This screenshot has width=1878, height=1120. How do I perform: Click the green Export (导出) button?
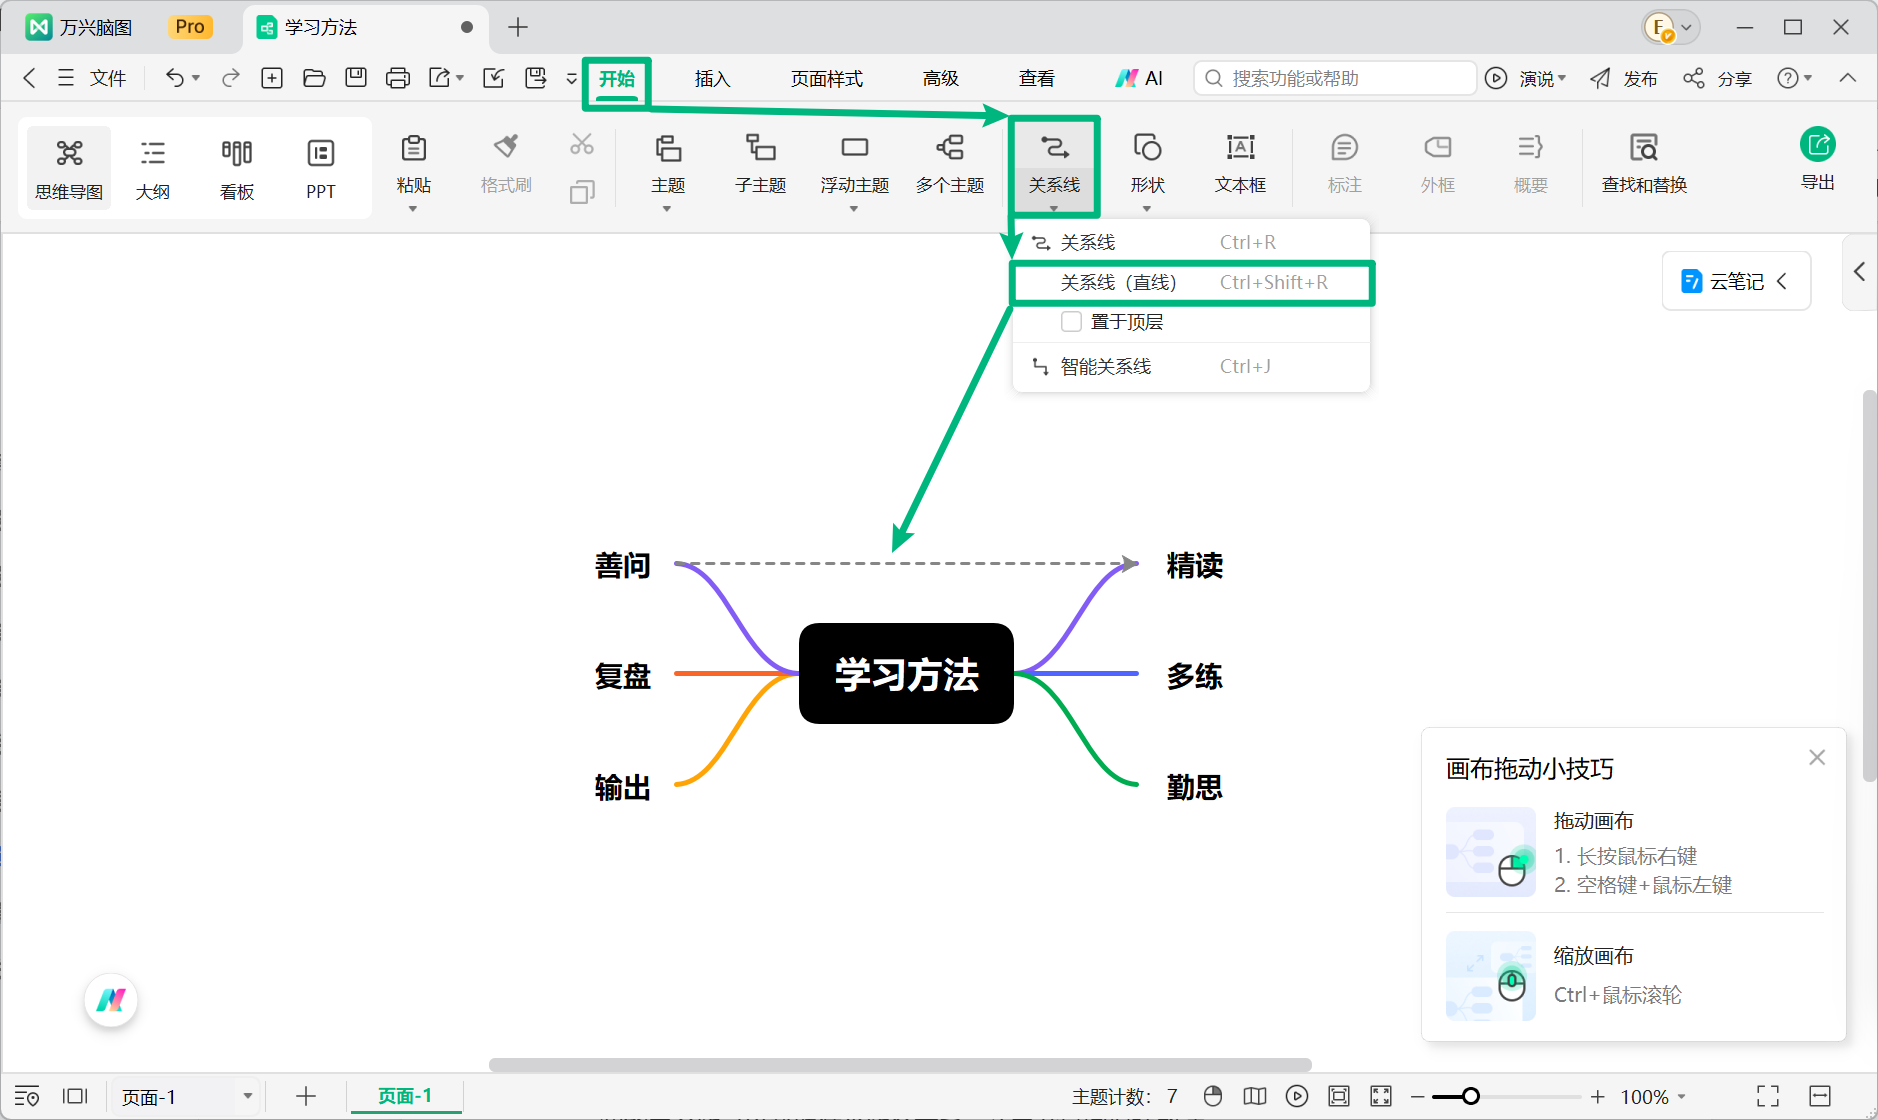(1818, 158)
